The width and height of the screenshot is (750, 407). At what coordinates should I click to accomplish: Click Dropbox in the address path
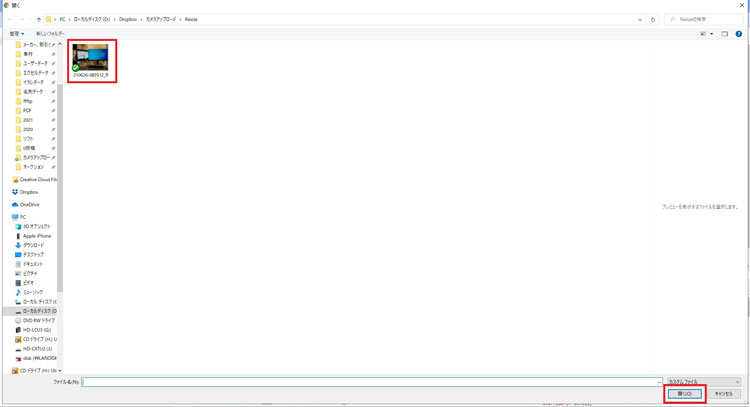[128, 20]
